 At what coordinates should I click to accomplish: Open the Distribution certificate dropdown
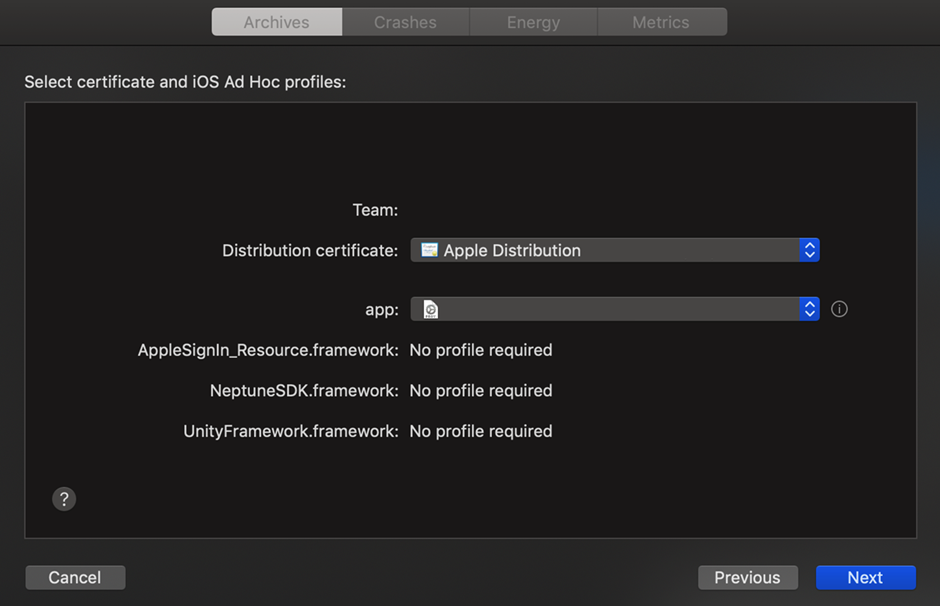(x=614, y=250)
